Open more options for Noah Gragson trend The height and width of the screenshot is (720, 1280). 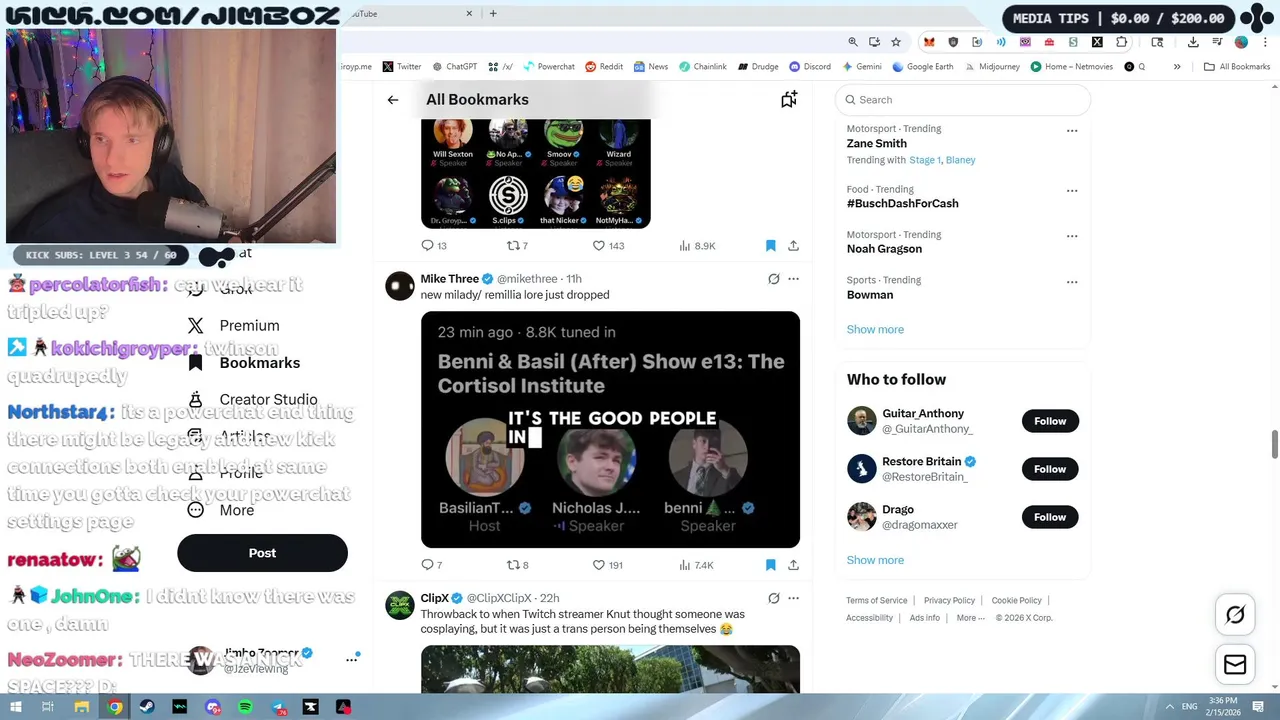click(x=1072, y=236)
